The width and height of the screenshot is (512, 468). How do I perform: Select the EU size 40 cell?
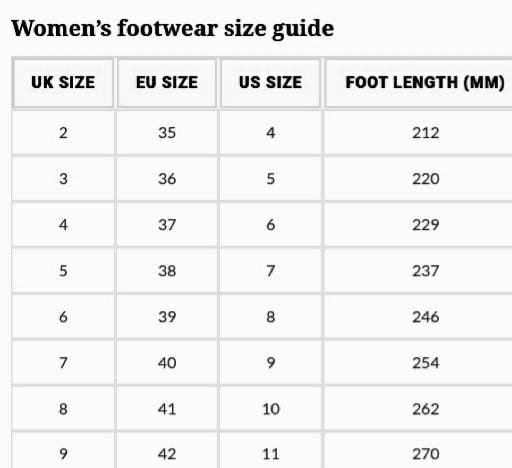(x=167, y=363)
